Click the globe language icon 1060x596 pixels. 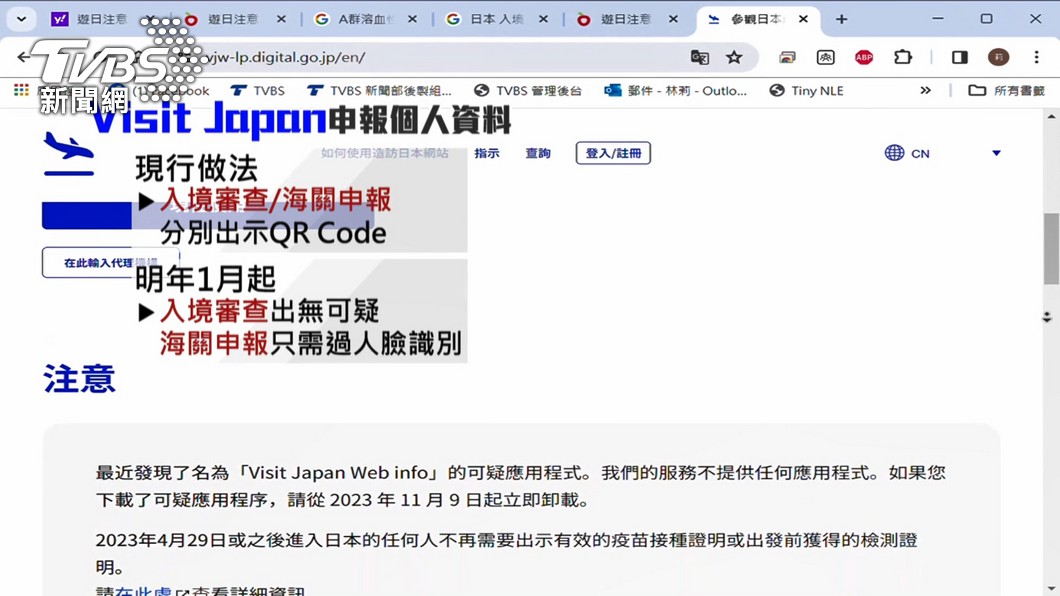pyautogui.click(x=894, y=153)
